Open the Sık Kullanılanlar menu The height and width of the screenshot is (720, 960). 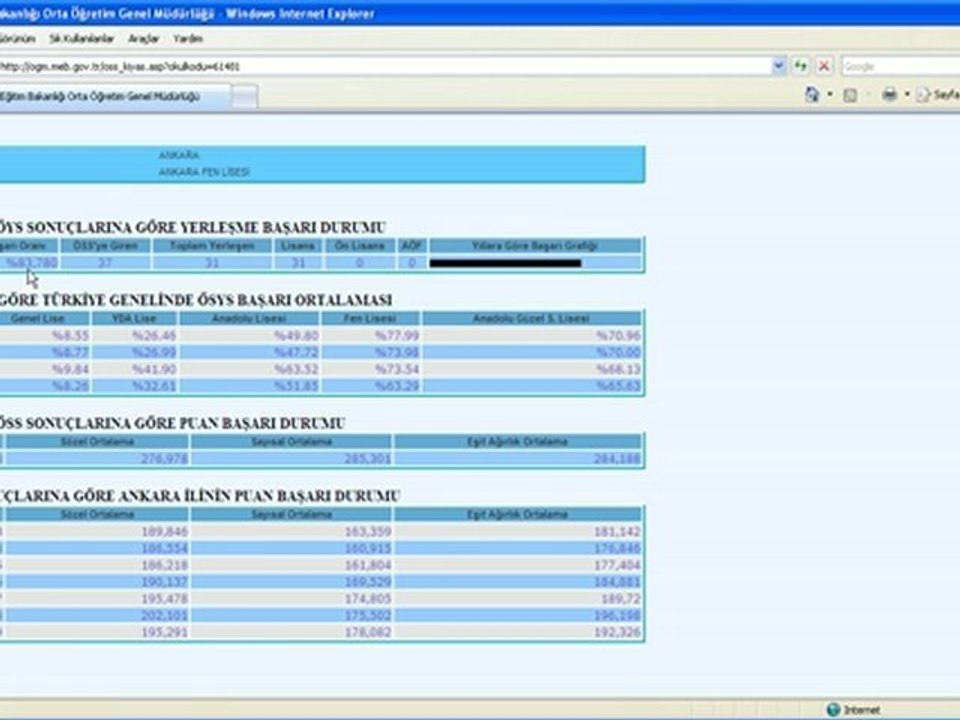click(x=81, y=39)
